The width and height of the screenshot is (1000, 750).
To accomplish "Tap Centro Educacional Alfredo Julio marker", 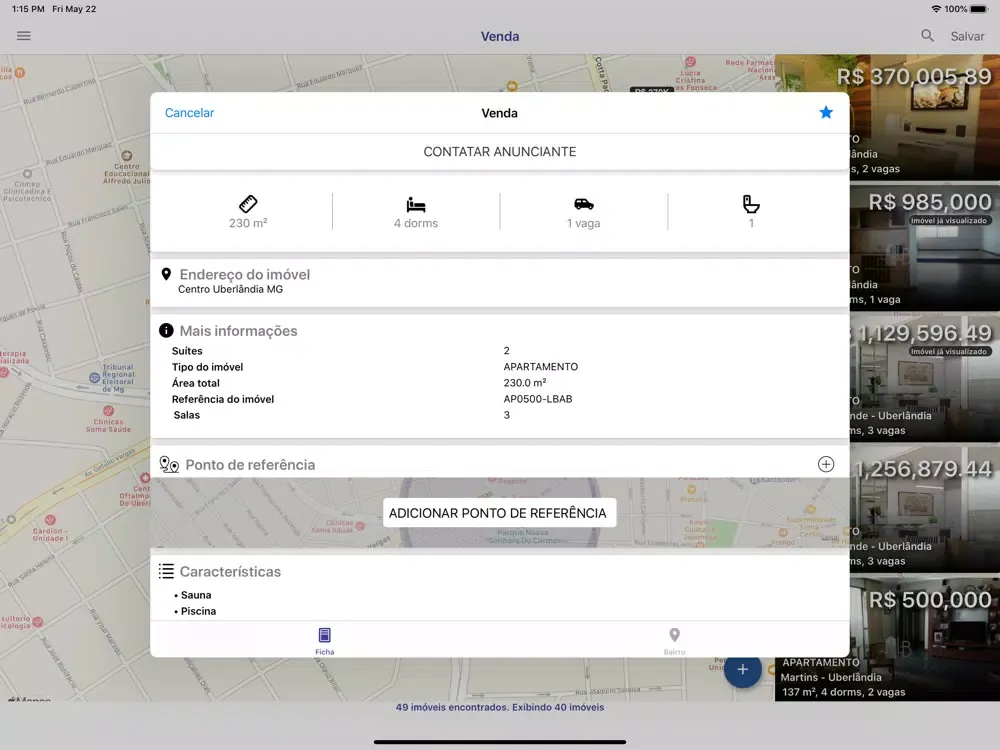I will (x=127, y=156).
